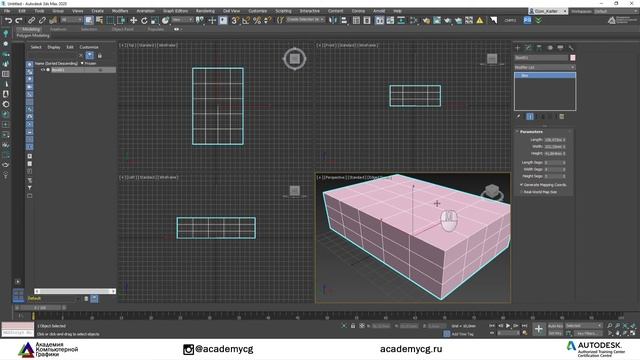Activate the Select and Scale tool

click(154, 20)
